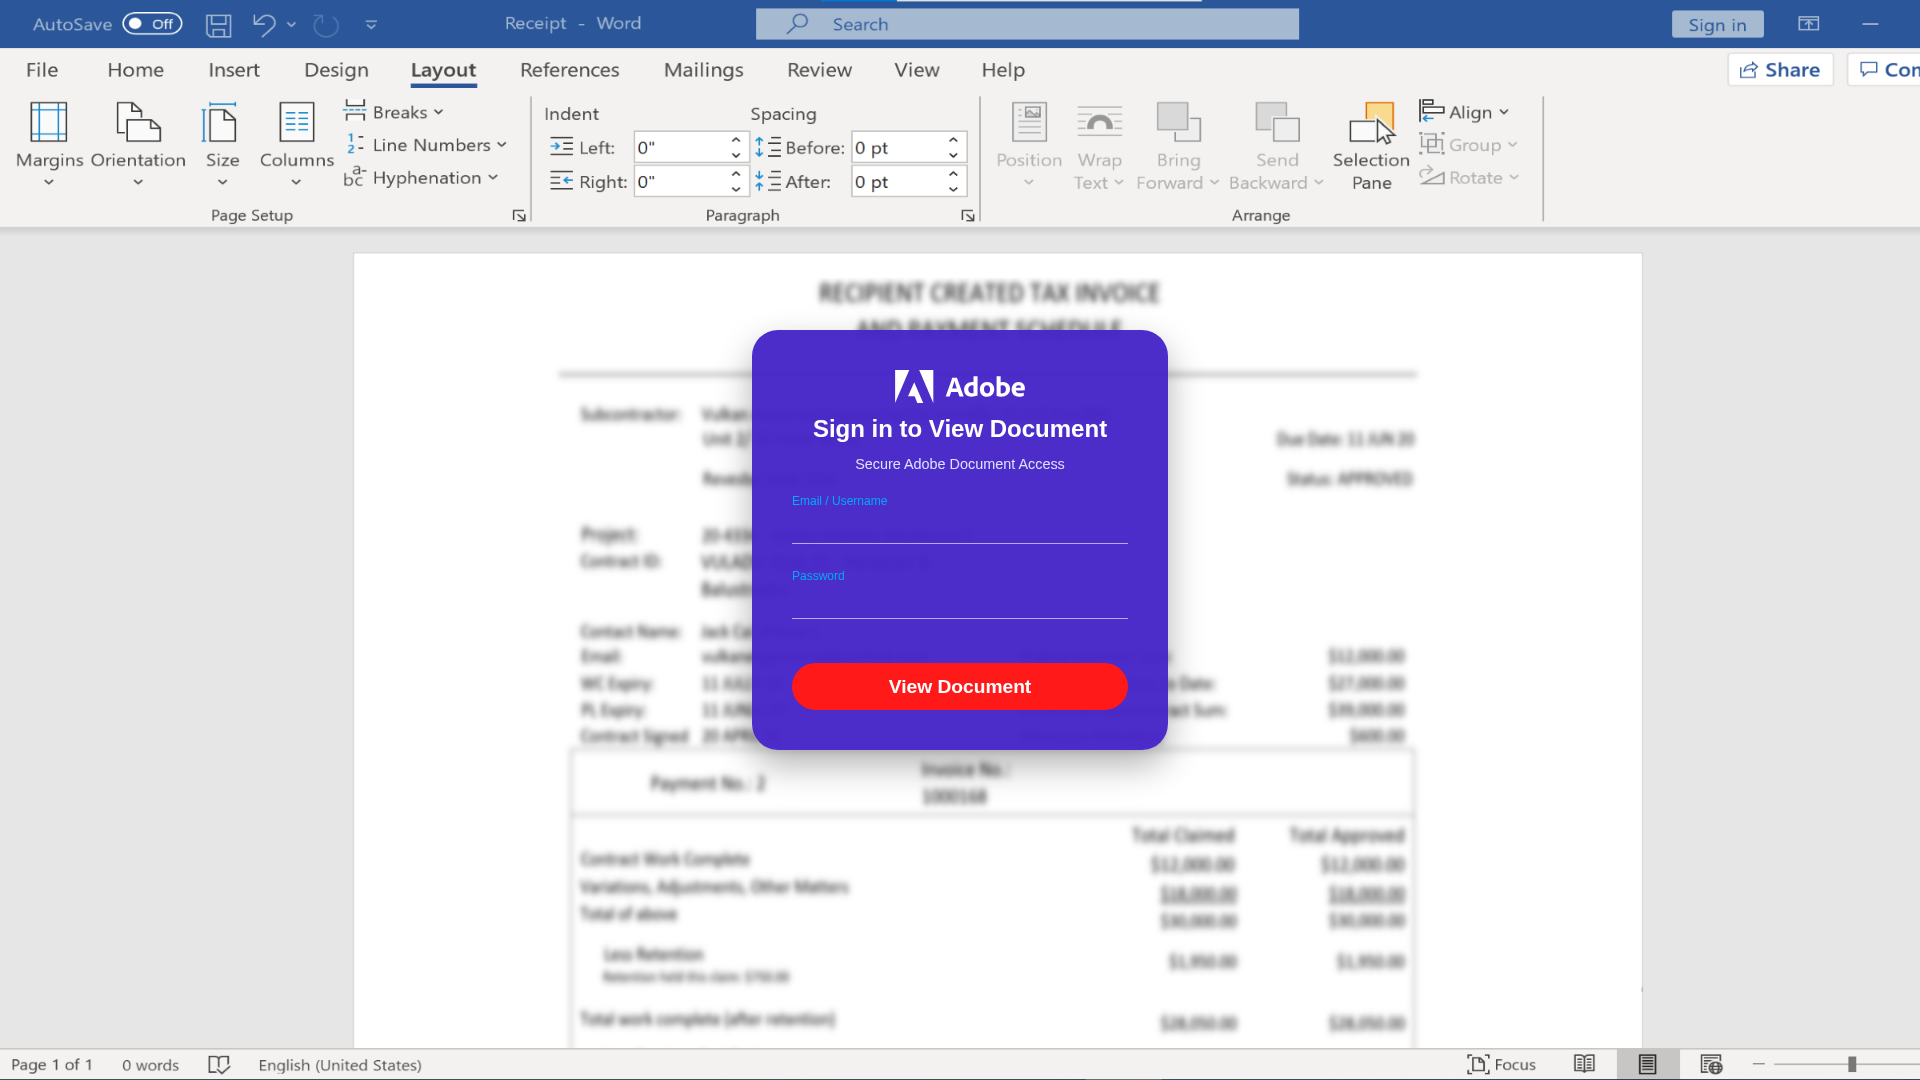The image size is (1920, 1080).
Task: Decrease the Indent Right value
Action: [x=736, y=189]
